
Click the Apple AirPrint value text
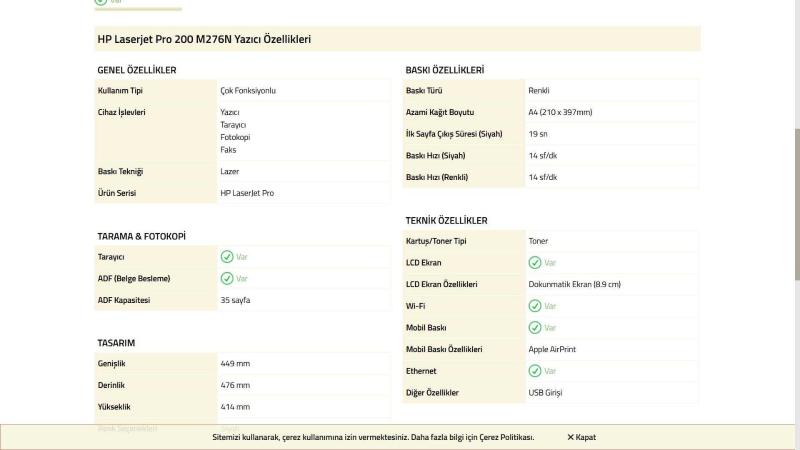coord(552,349)
